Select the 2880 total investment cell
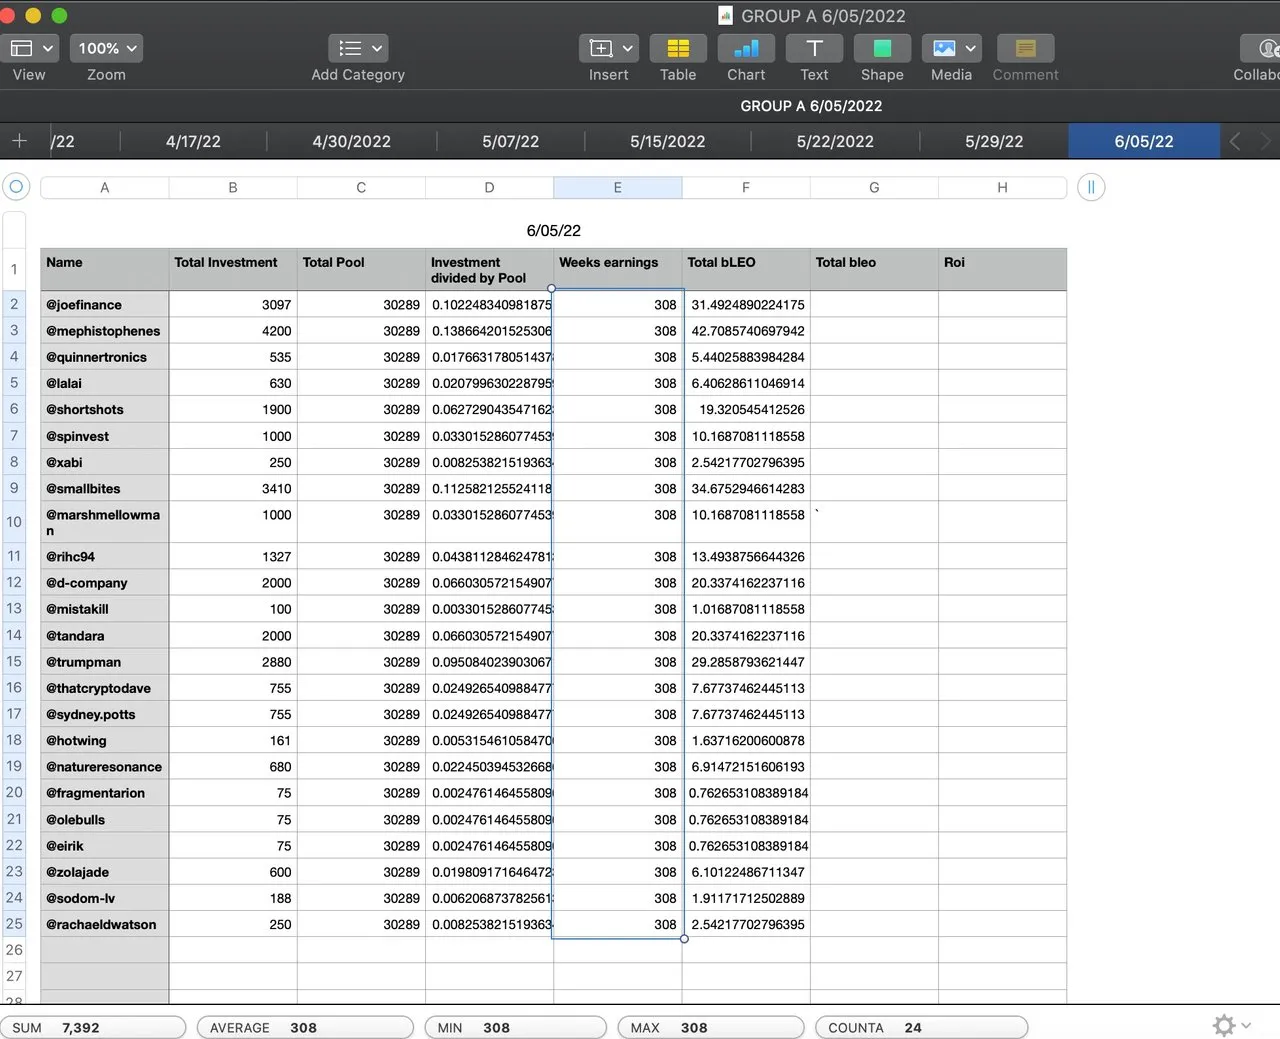This screenshot has width=1280, height=1039. (x=233, y=662)
